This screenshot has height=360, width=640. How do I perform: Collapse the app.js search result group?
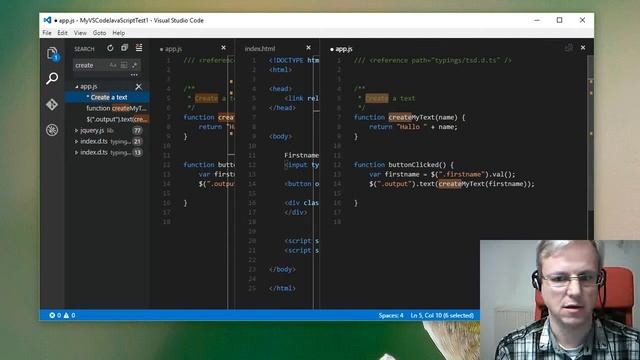click(77, 87)
